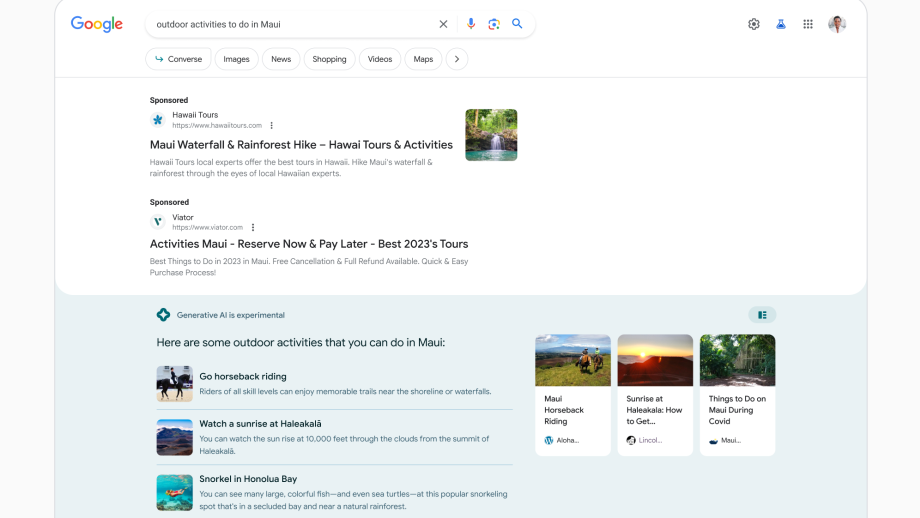Open Google apps grid
920x518 pixels.
point(808,24)
